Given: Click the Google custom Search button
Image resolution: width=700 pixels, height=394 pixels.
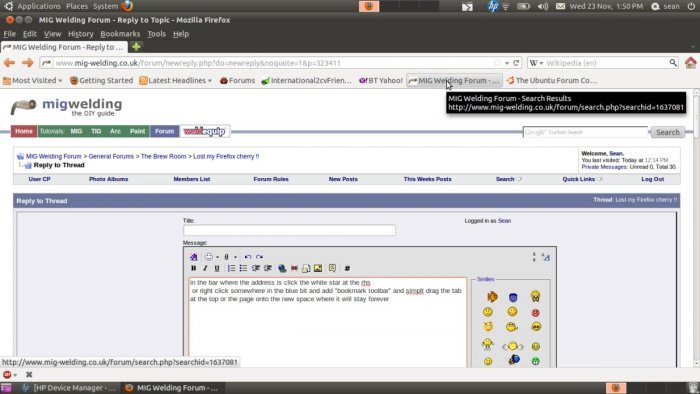Looking at the screenshot, I should [667, 132].
